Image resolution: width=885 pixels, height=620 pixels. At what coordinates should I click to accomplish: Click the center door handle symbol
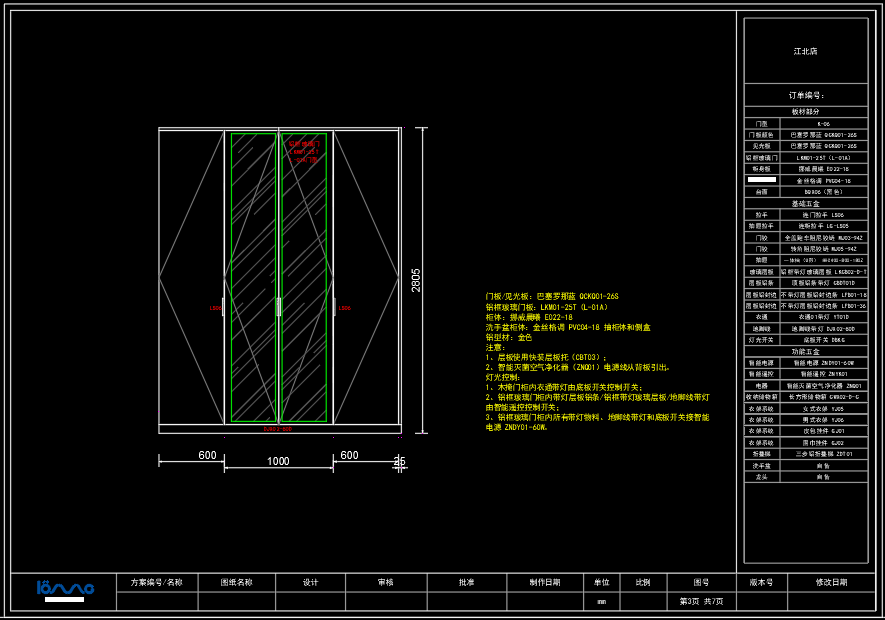coord(279,307)
